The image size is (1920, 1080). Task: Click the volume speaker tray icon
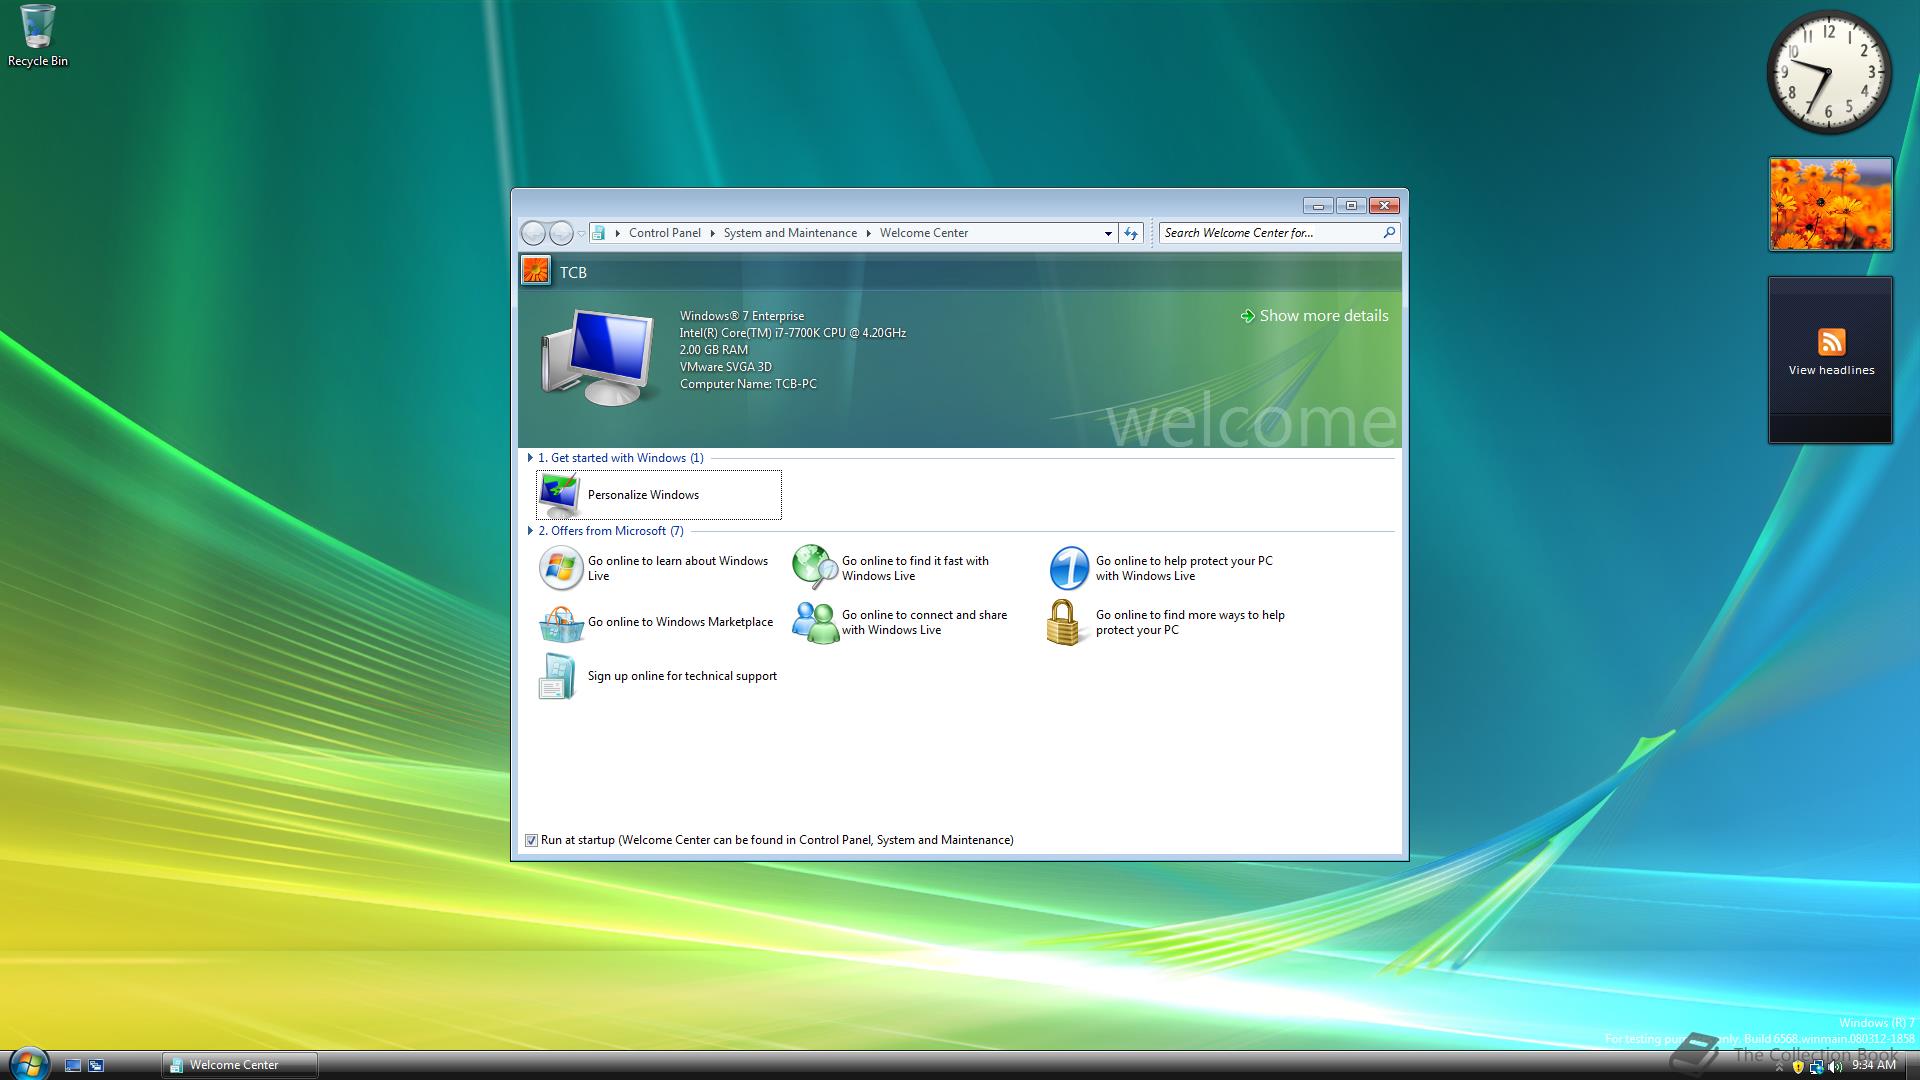1834,1067
